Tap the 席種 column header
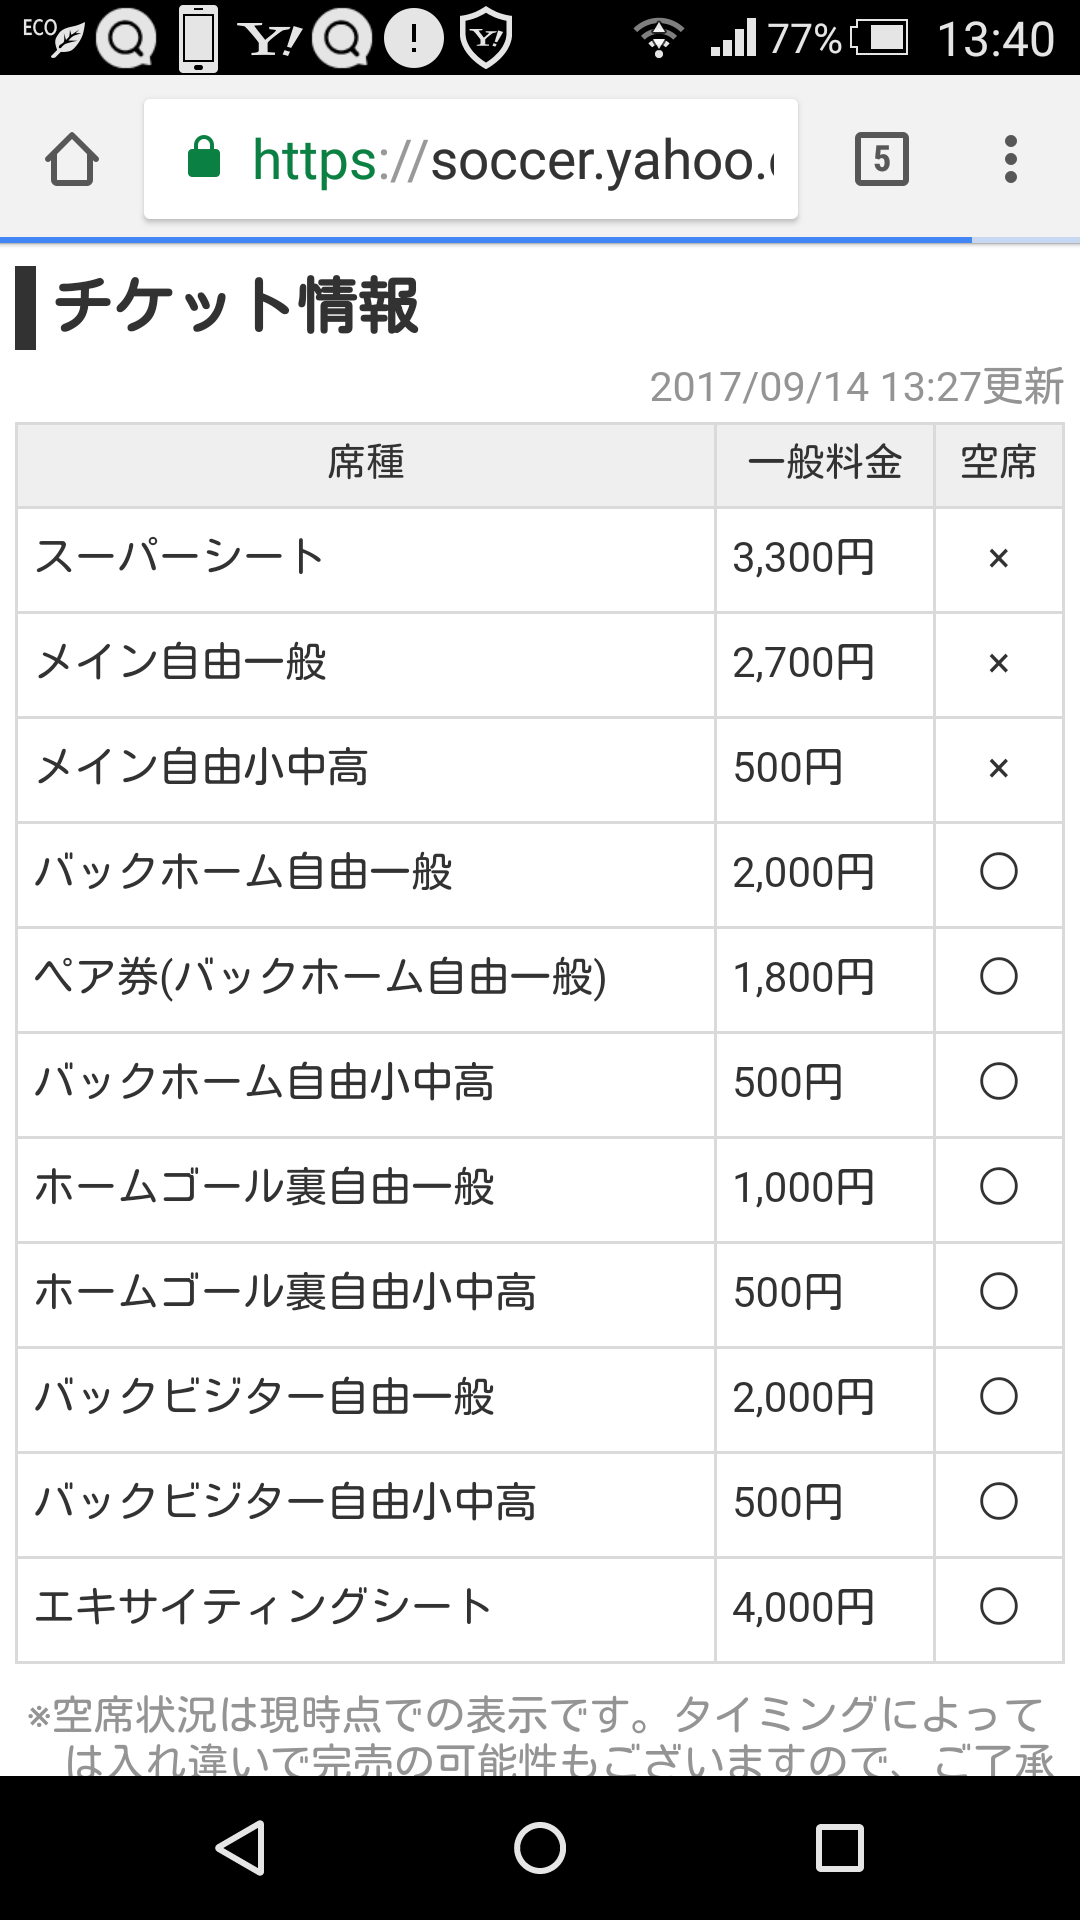 pos(366,464)
